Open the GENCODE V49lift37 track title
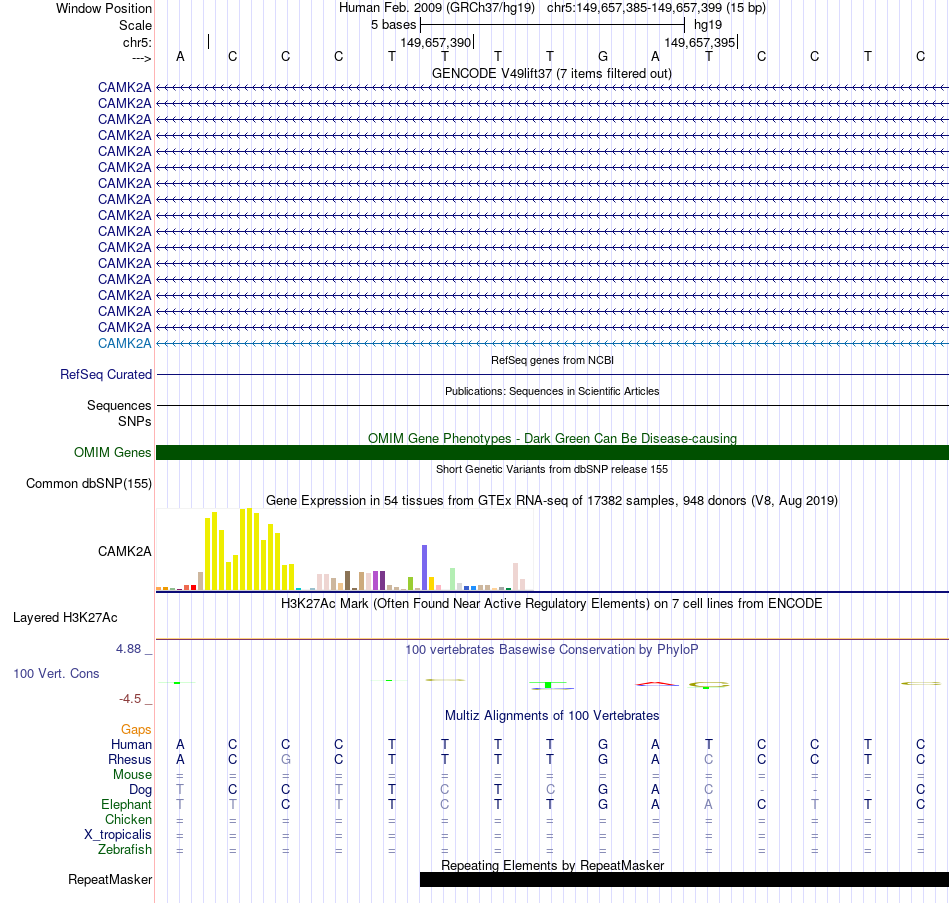950x903 pixels. pos(551,73)
